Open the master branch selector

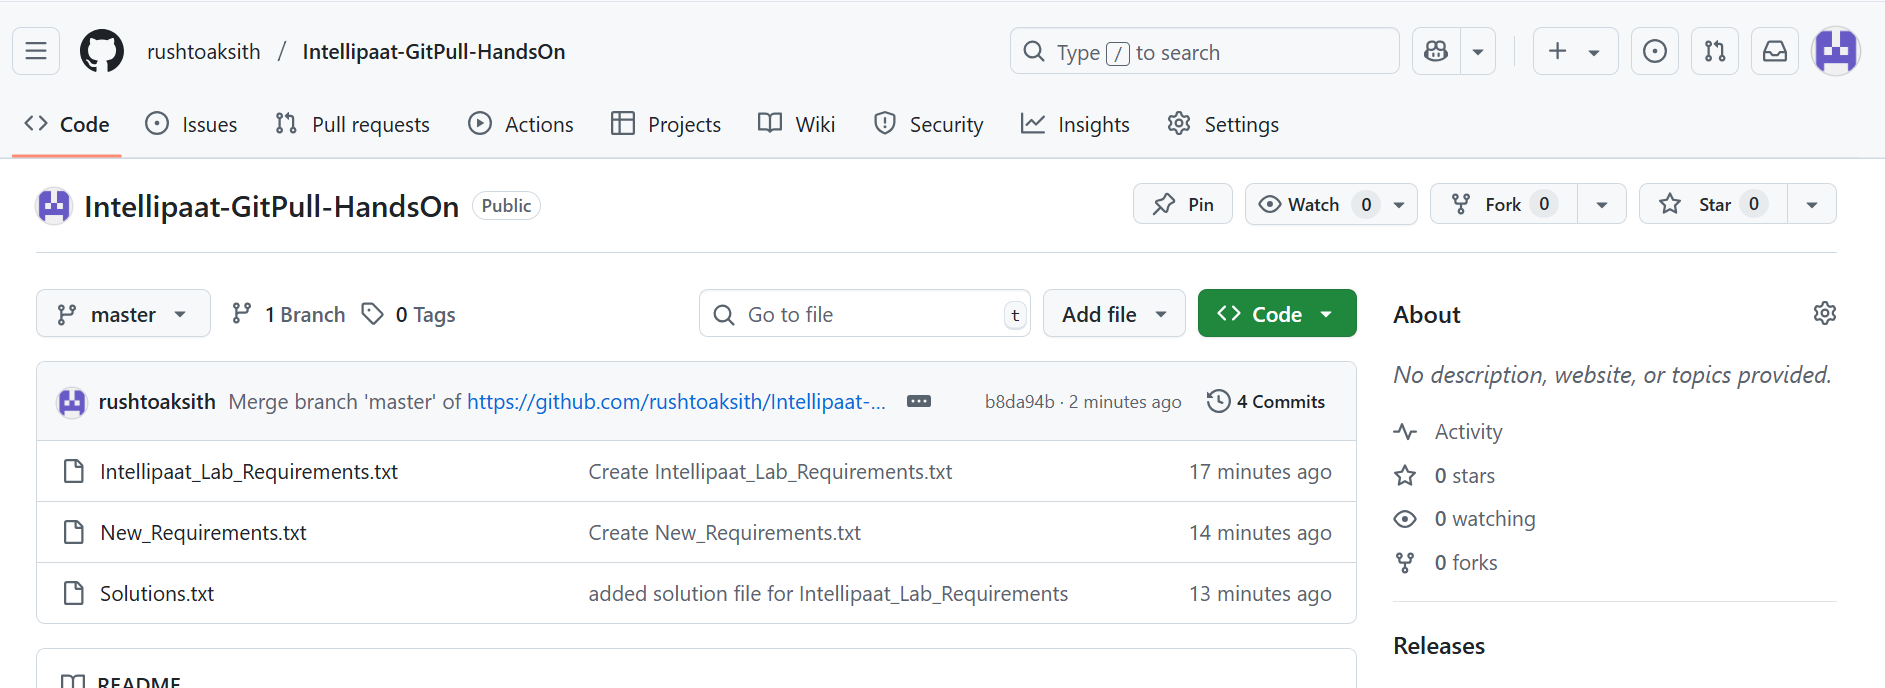123,314
